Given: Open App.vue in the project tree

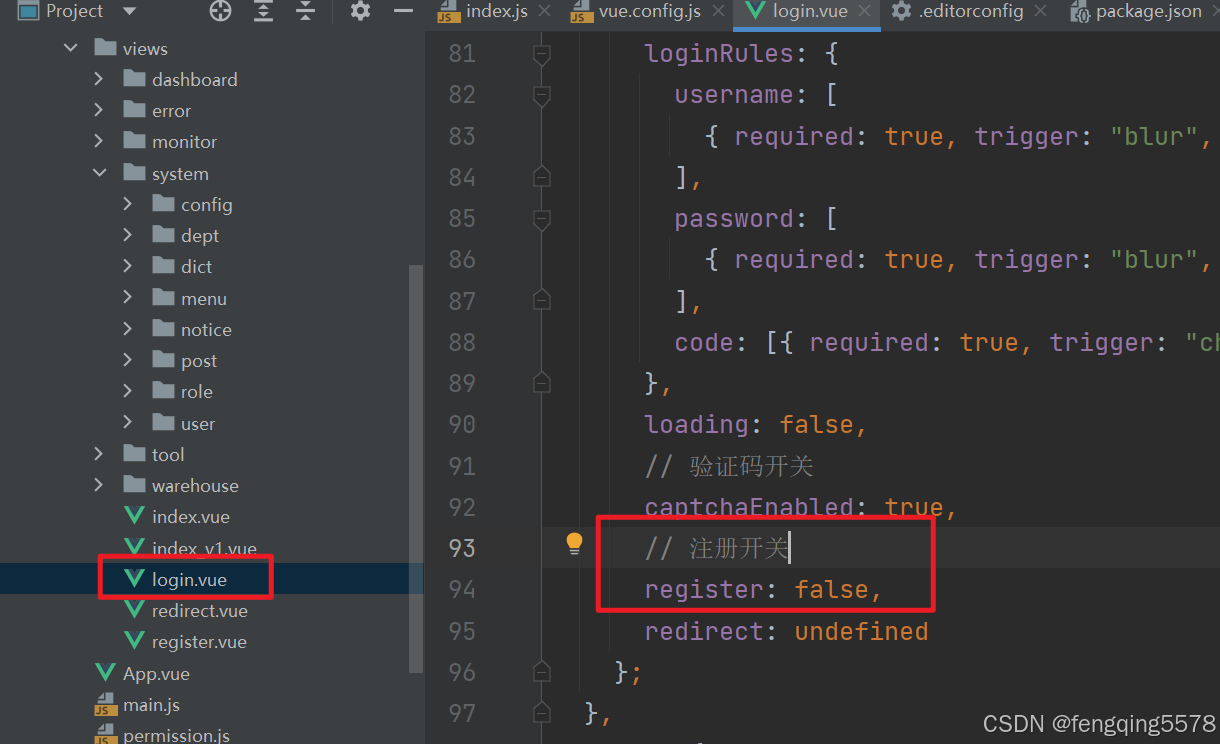Looking at the screenshot, I should (156, 673).
